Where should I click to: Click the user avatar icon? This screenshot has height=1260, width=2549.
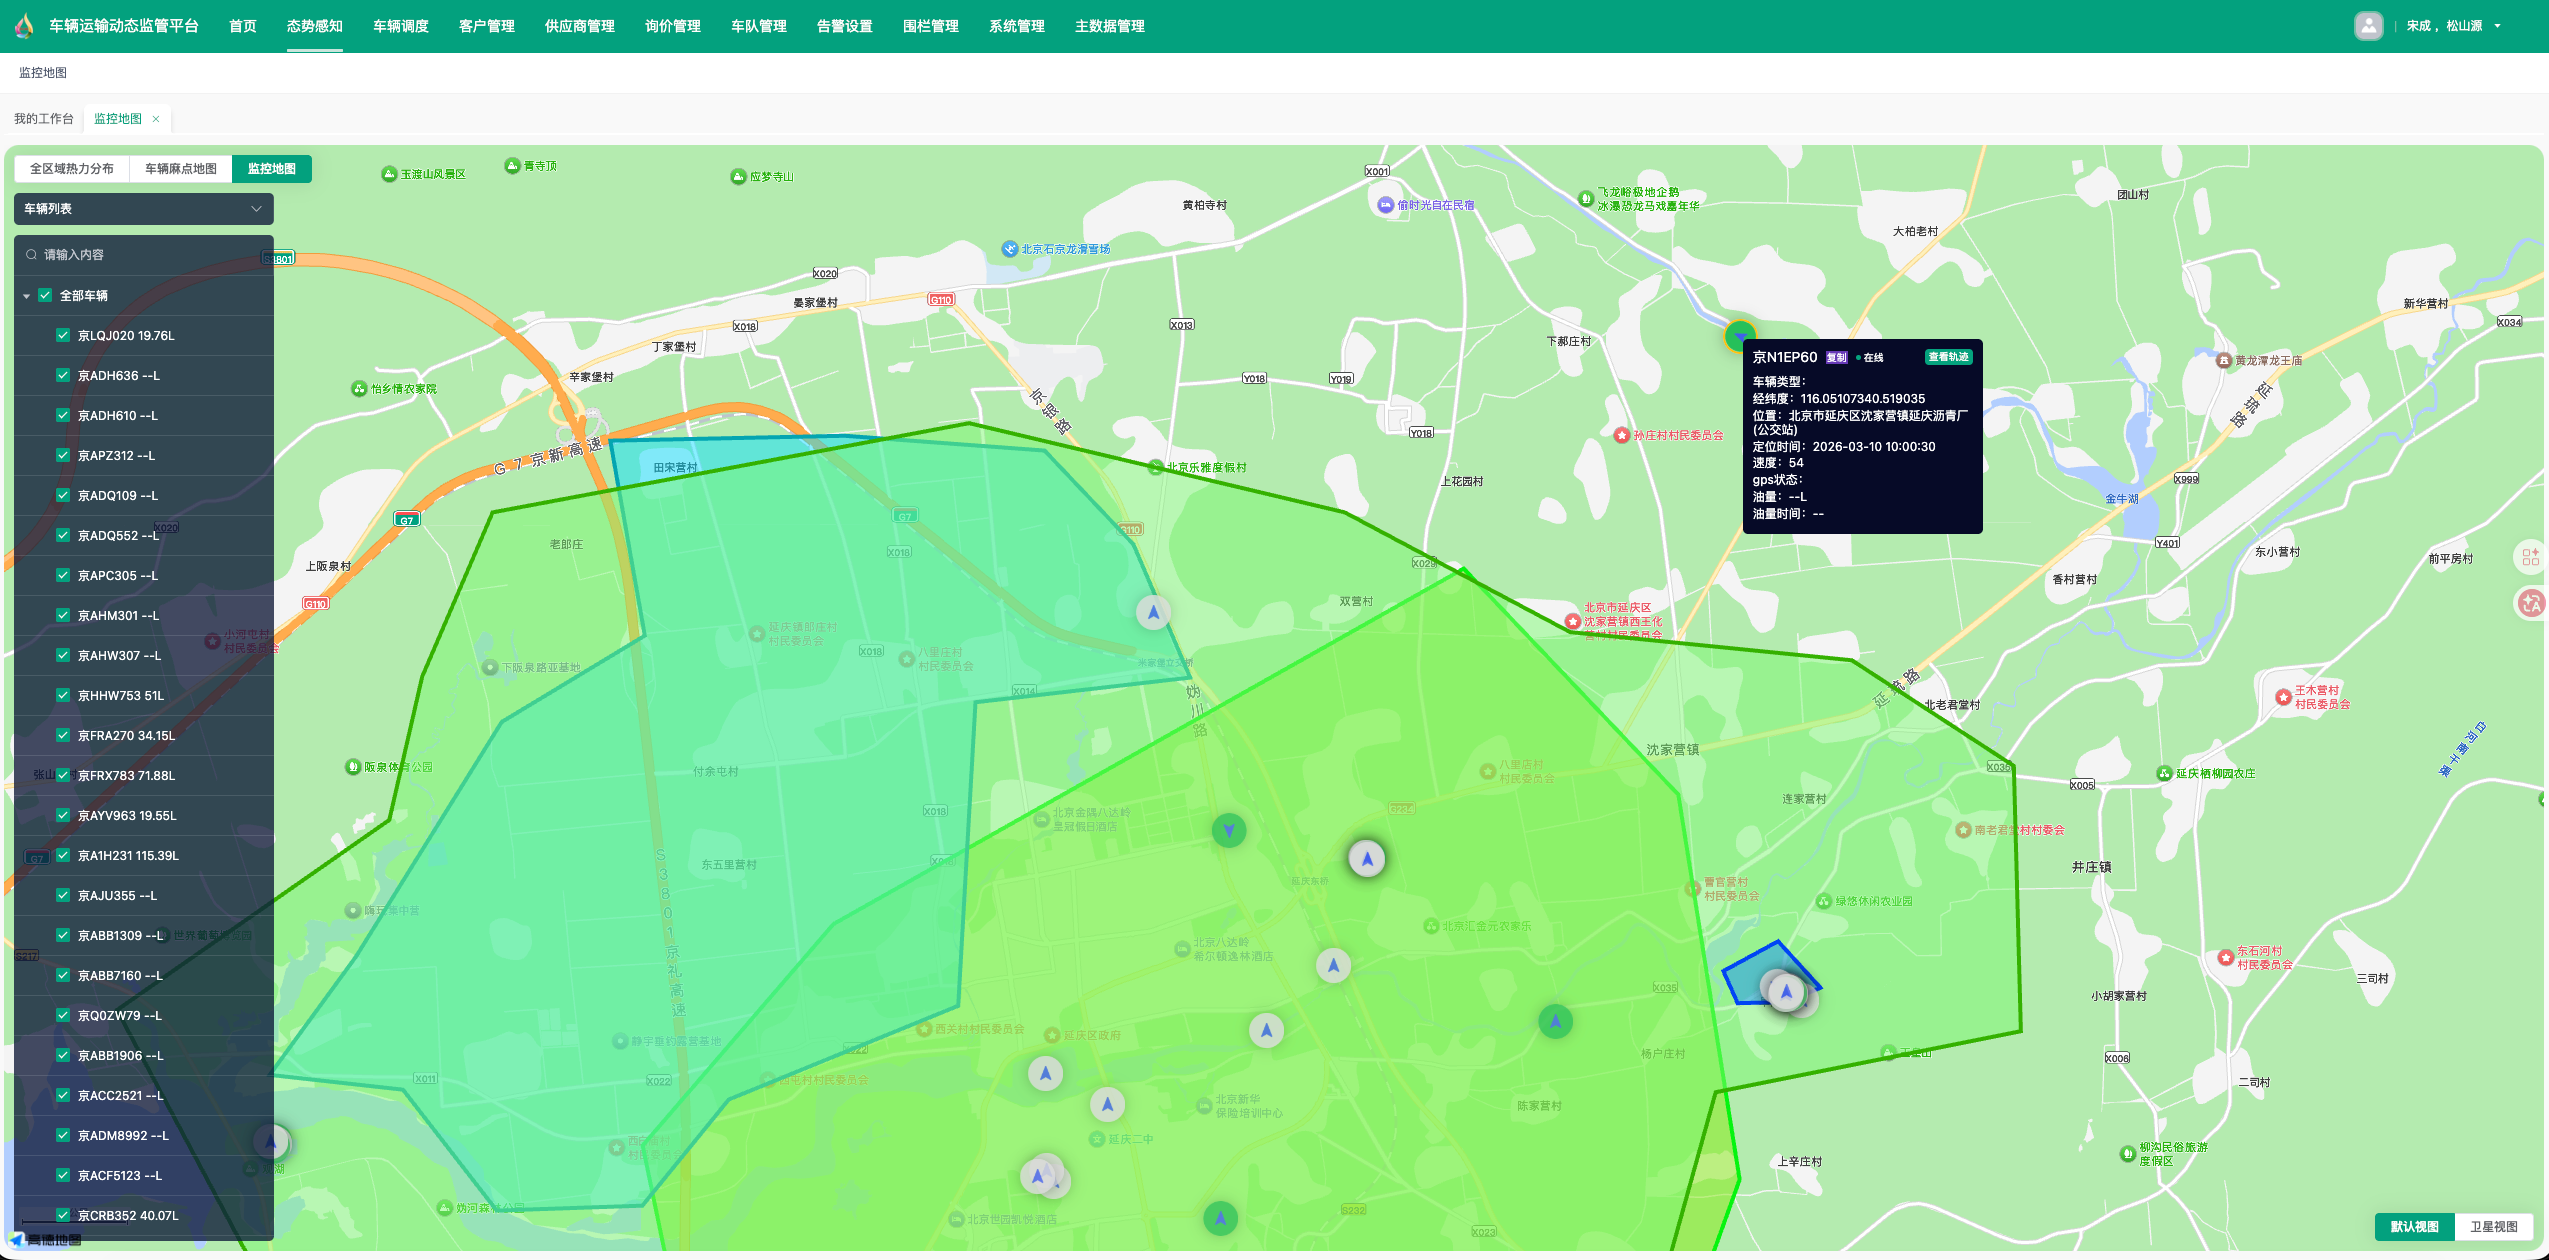[2368, 26]
